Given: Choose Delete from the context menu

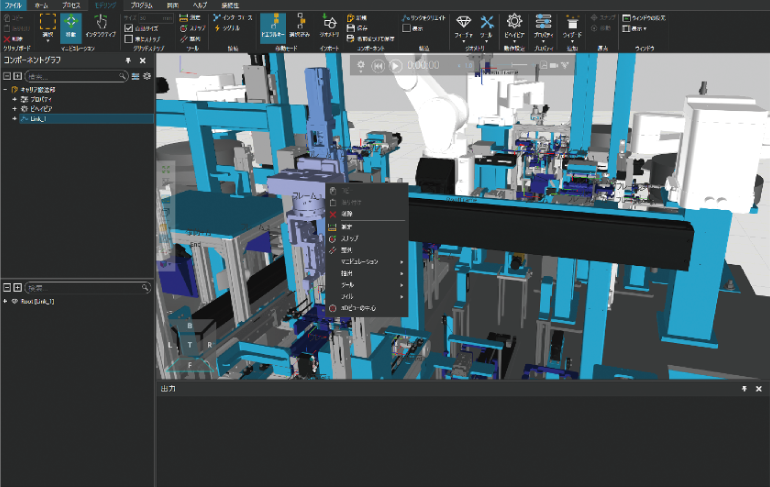Looking at the screenshot, I should coord(347,214).
